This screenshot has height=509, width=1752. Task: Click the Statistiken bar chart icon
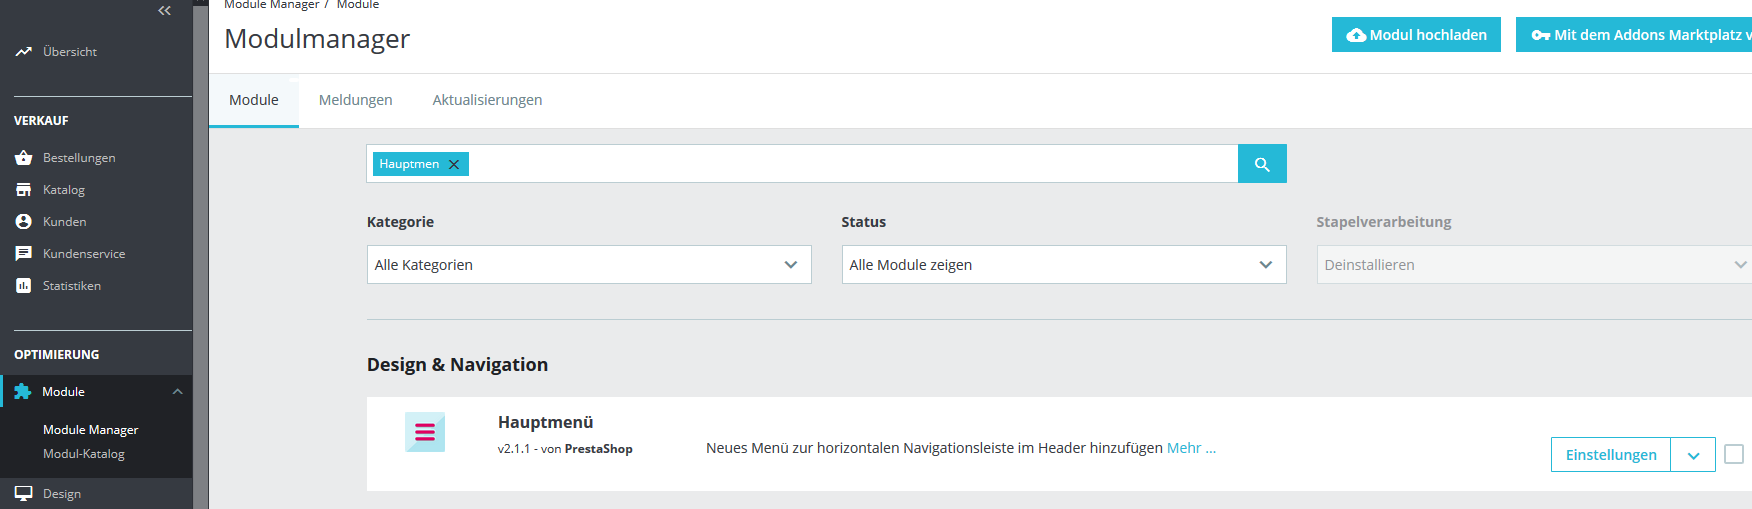24,286
